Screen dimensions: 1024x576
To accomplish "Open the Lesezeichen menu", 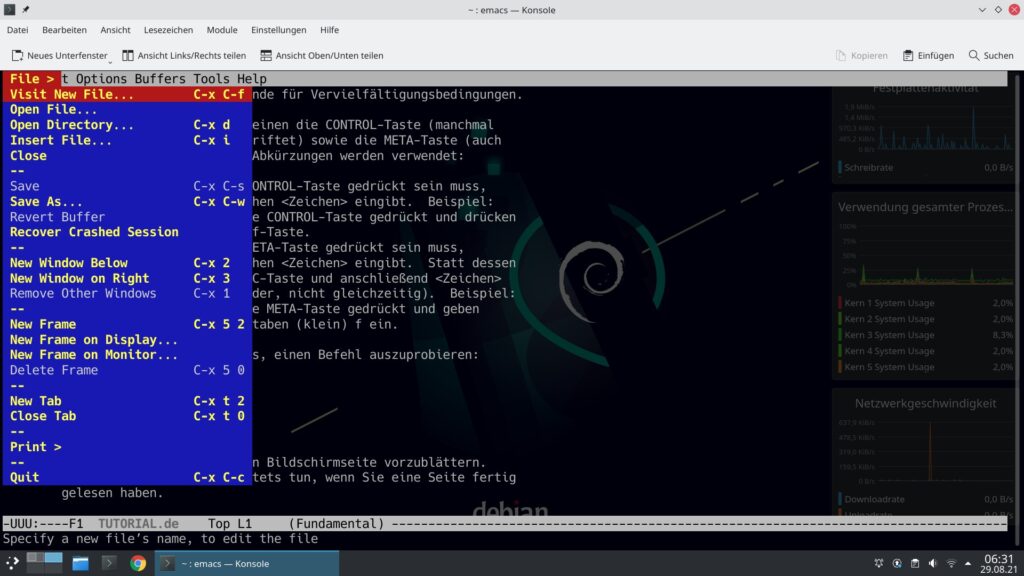I will click(x=168, y=30).
